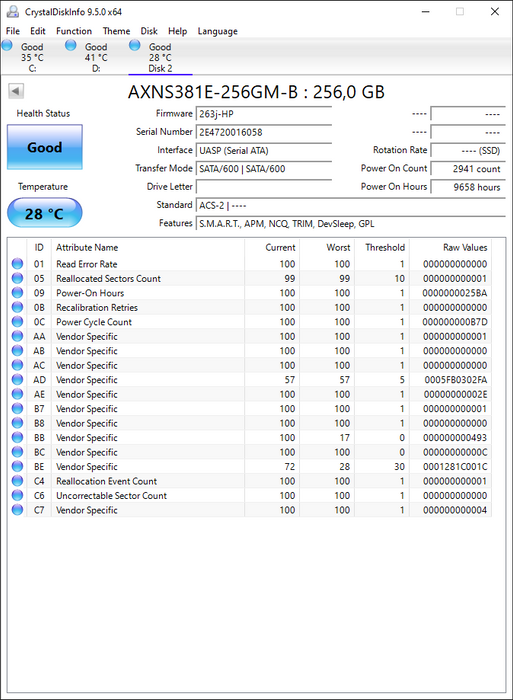Screen dimensions: 513x700
Task: Click the status orb of attribute AE
Action: [x=17, y=394]
